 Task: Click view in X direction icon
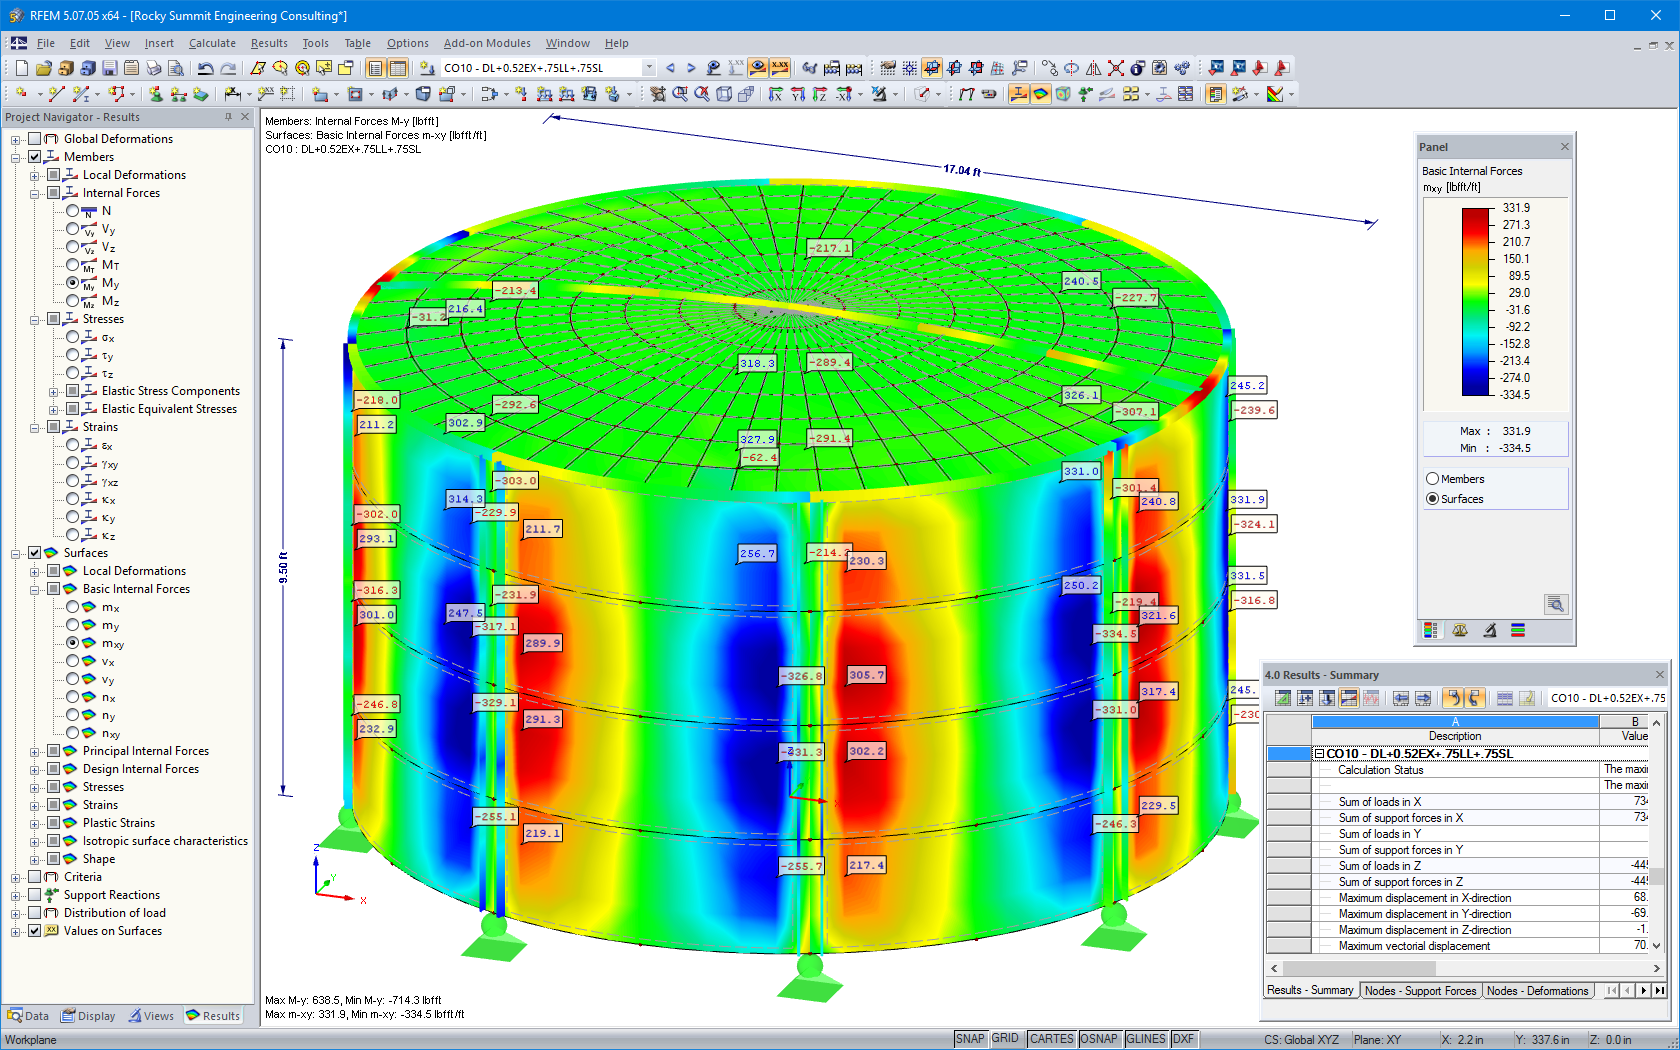[776, 94]
